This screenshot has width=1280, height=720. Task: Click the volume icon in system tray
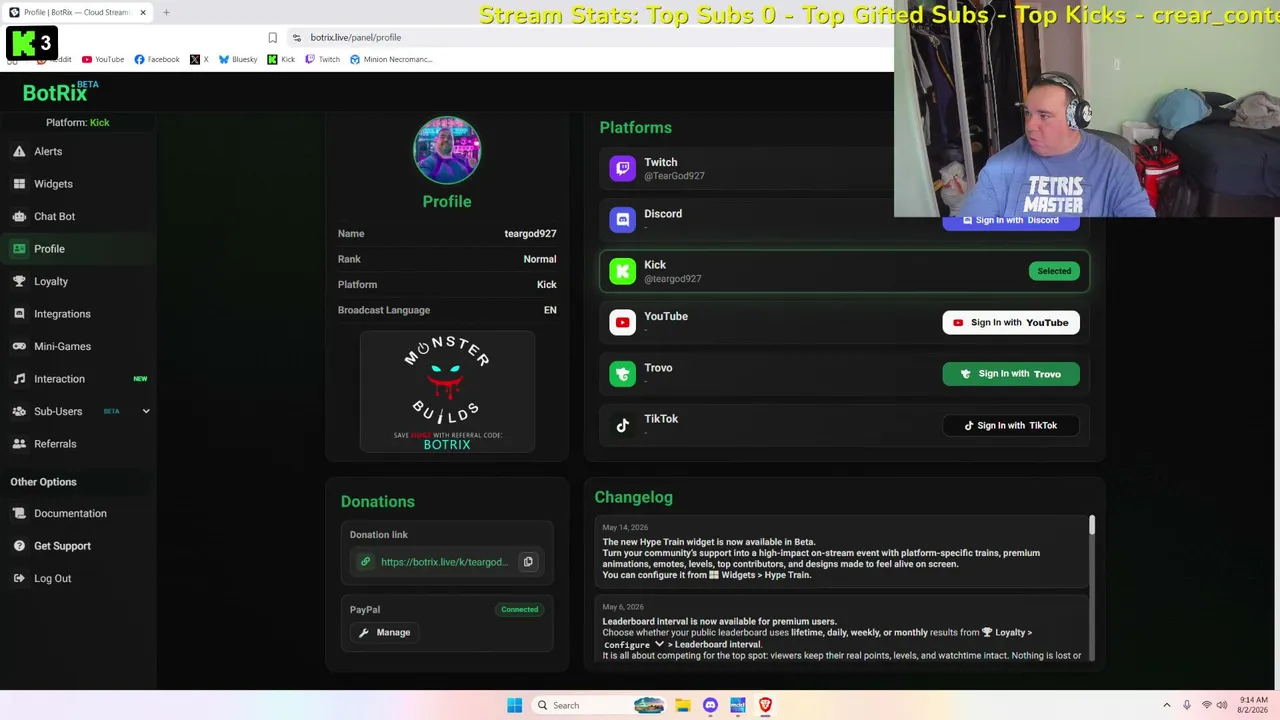click(x=1224, y=705)
